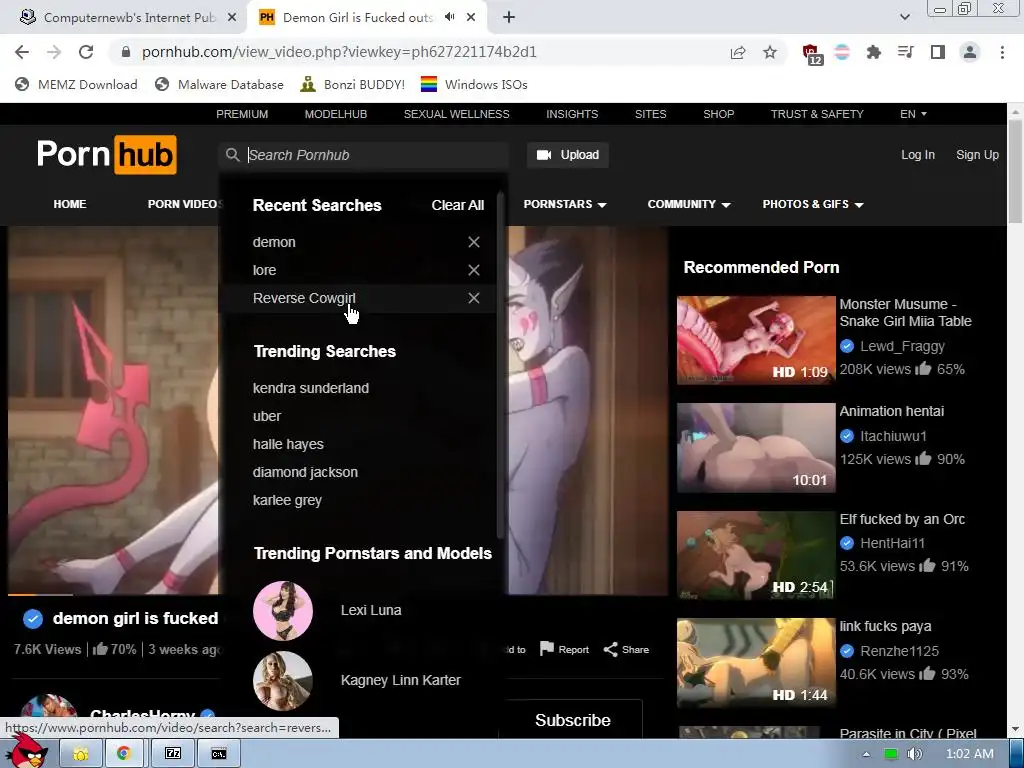Open the Windows ISOs bookmark
This screenshot has width=1024, height=768.
[x=474, y=84]
